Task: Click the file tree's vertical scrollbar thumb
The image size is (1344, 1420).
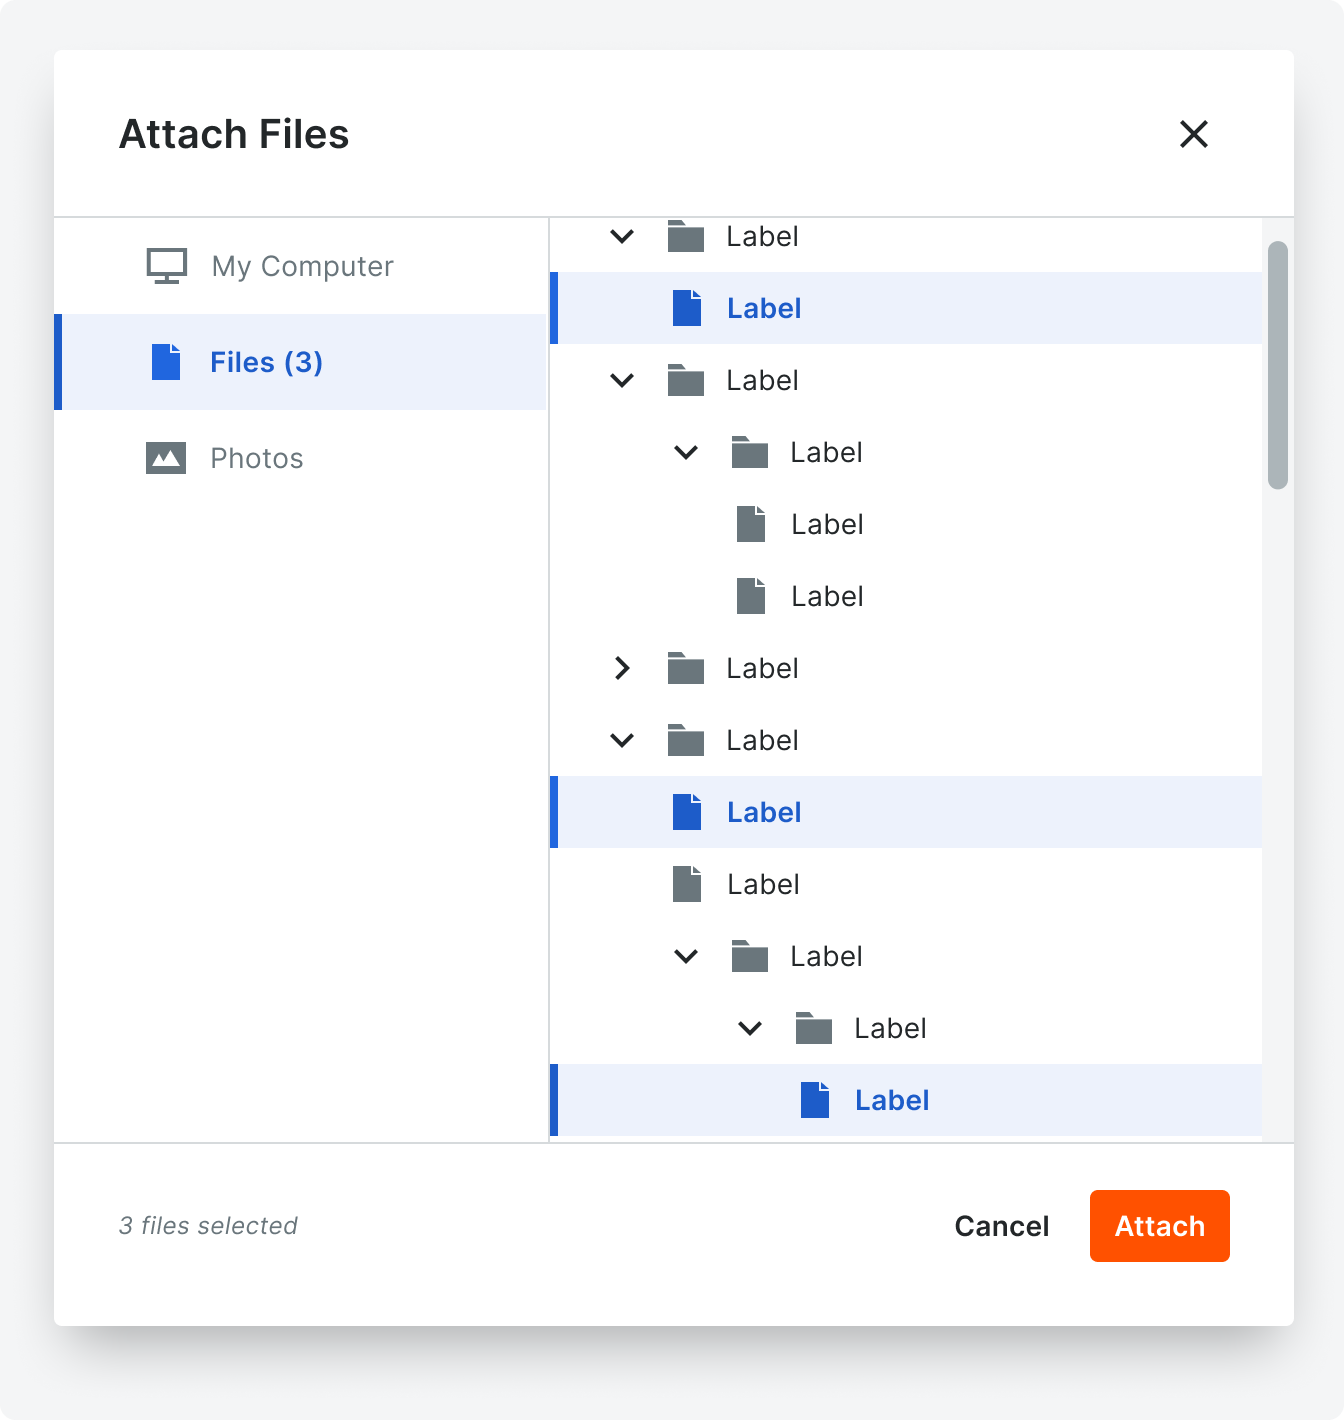Action: point(1278,365)
